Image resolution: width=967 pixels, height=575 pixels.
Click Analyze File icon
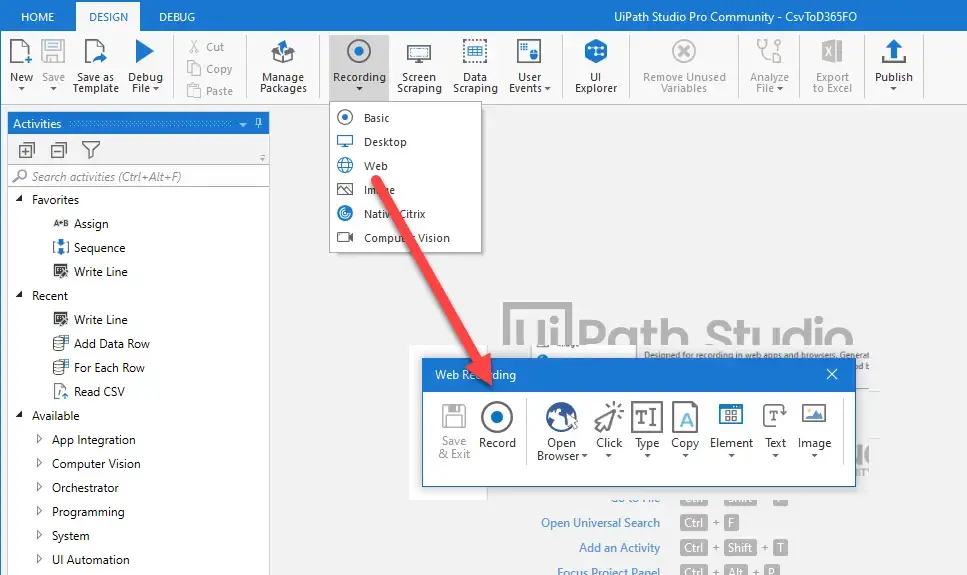tap(769, 51)
